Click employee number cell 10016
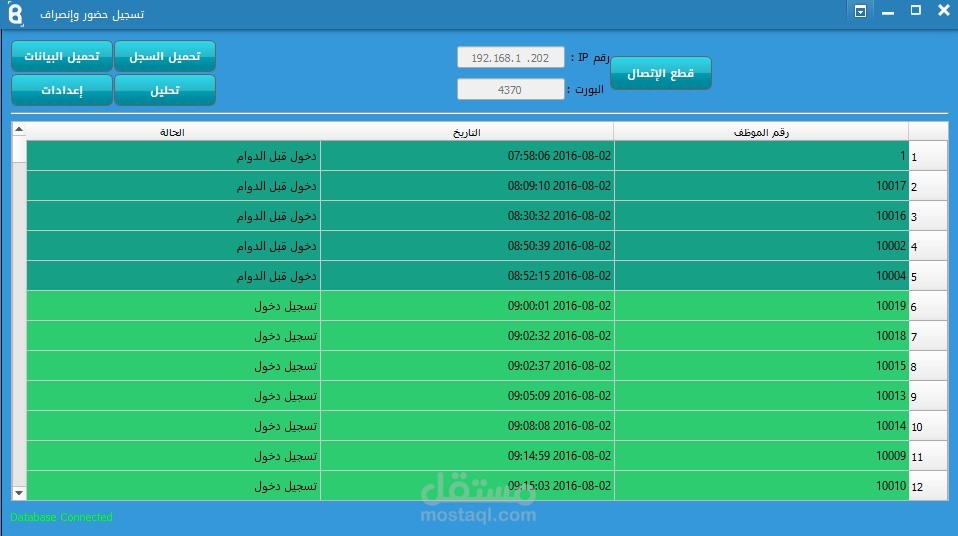958x536 pixels. click(x=761, y=216)
